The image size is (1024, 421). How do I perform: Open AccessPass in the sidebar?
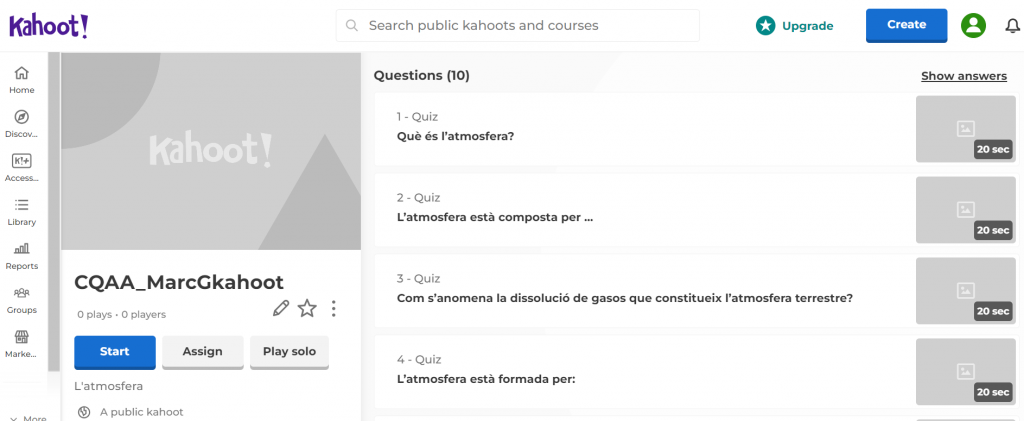21,167
